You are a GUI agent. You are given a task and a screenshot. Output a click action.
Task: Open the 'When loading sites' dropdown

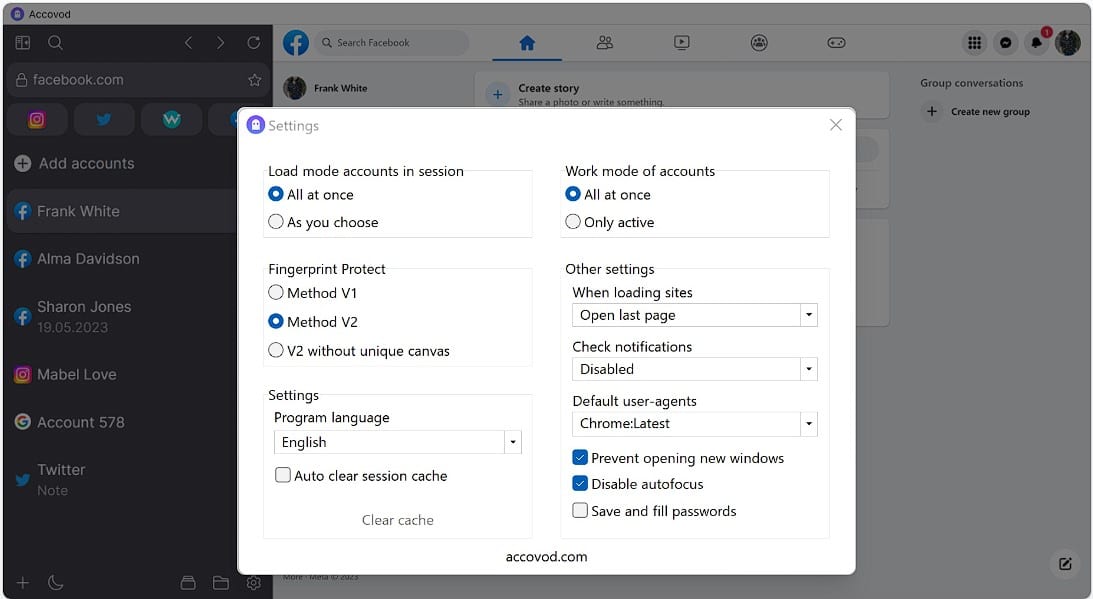click(x=808, y=315)
